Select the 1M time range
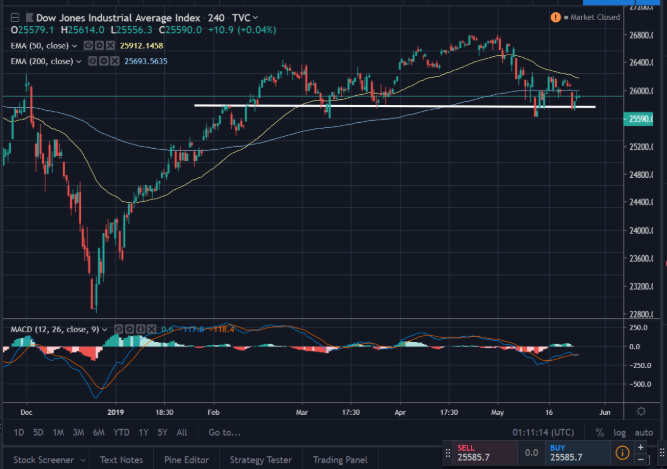Viewport: 667px width, 469px height. point(58,432)
